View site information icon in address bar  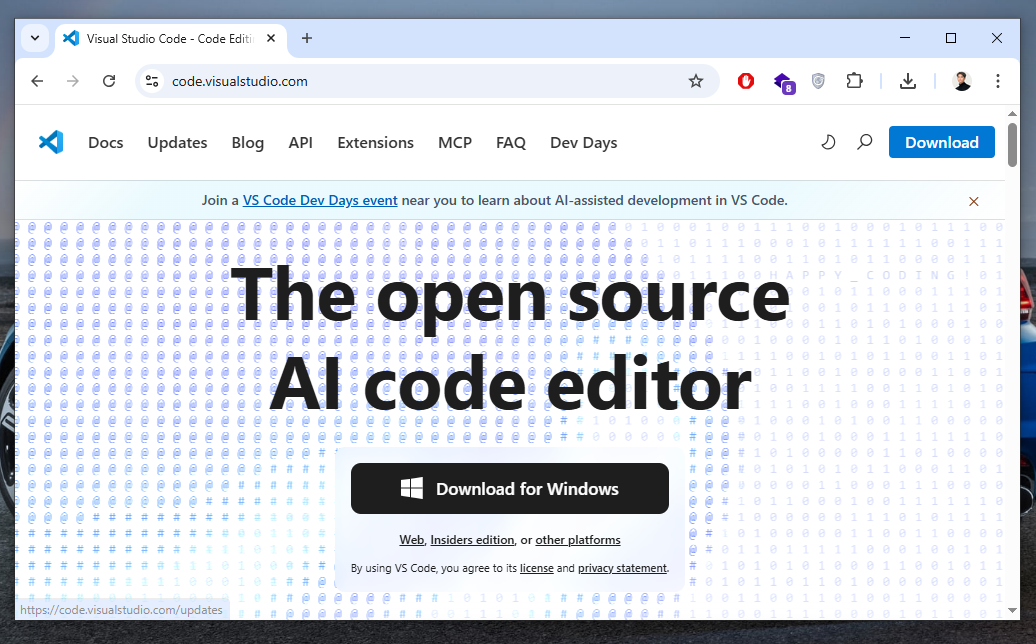pyautogui.click(x=152, y=81)
